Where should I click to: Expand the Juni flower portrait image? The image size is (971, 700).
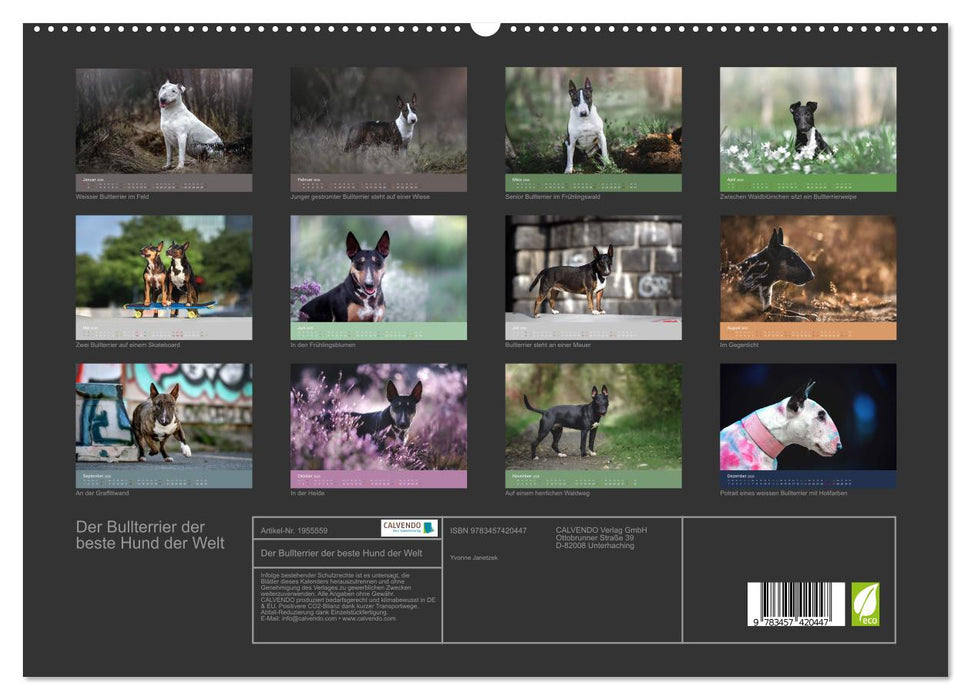pyautogui.click(x=376, y=270)
